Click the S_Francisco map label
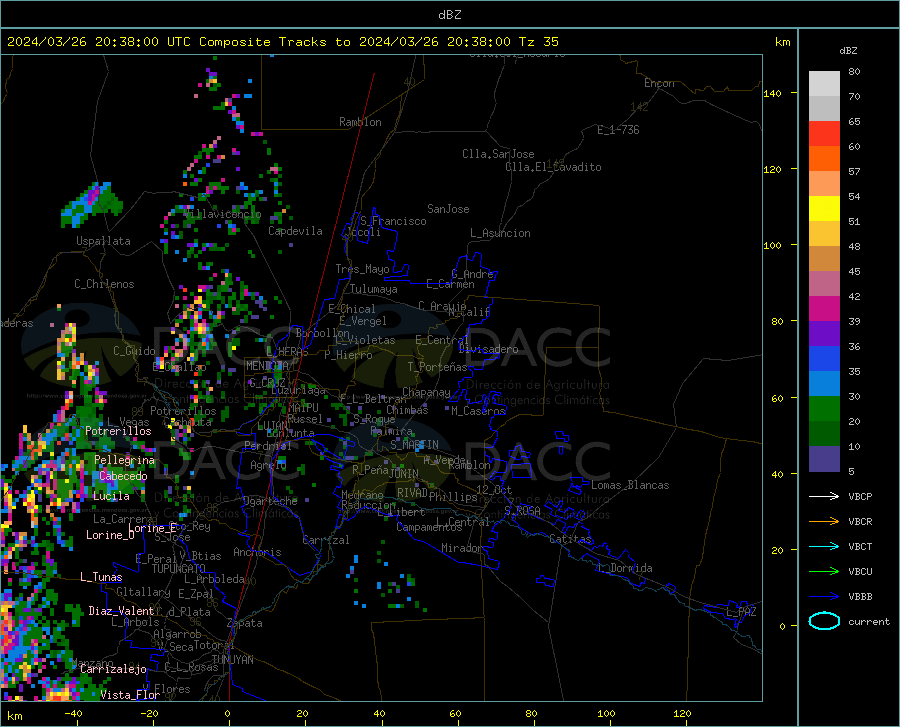Image resolution: width=900 pixels, height=727 pixels. coord(393,221)
